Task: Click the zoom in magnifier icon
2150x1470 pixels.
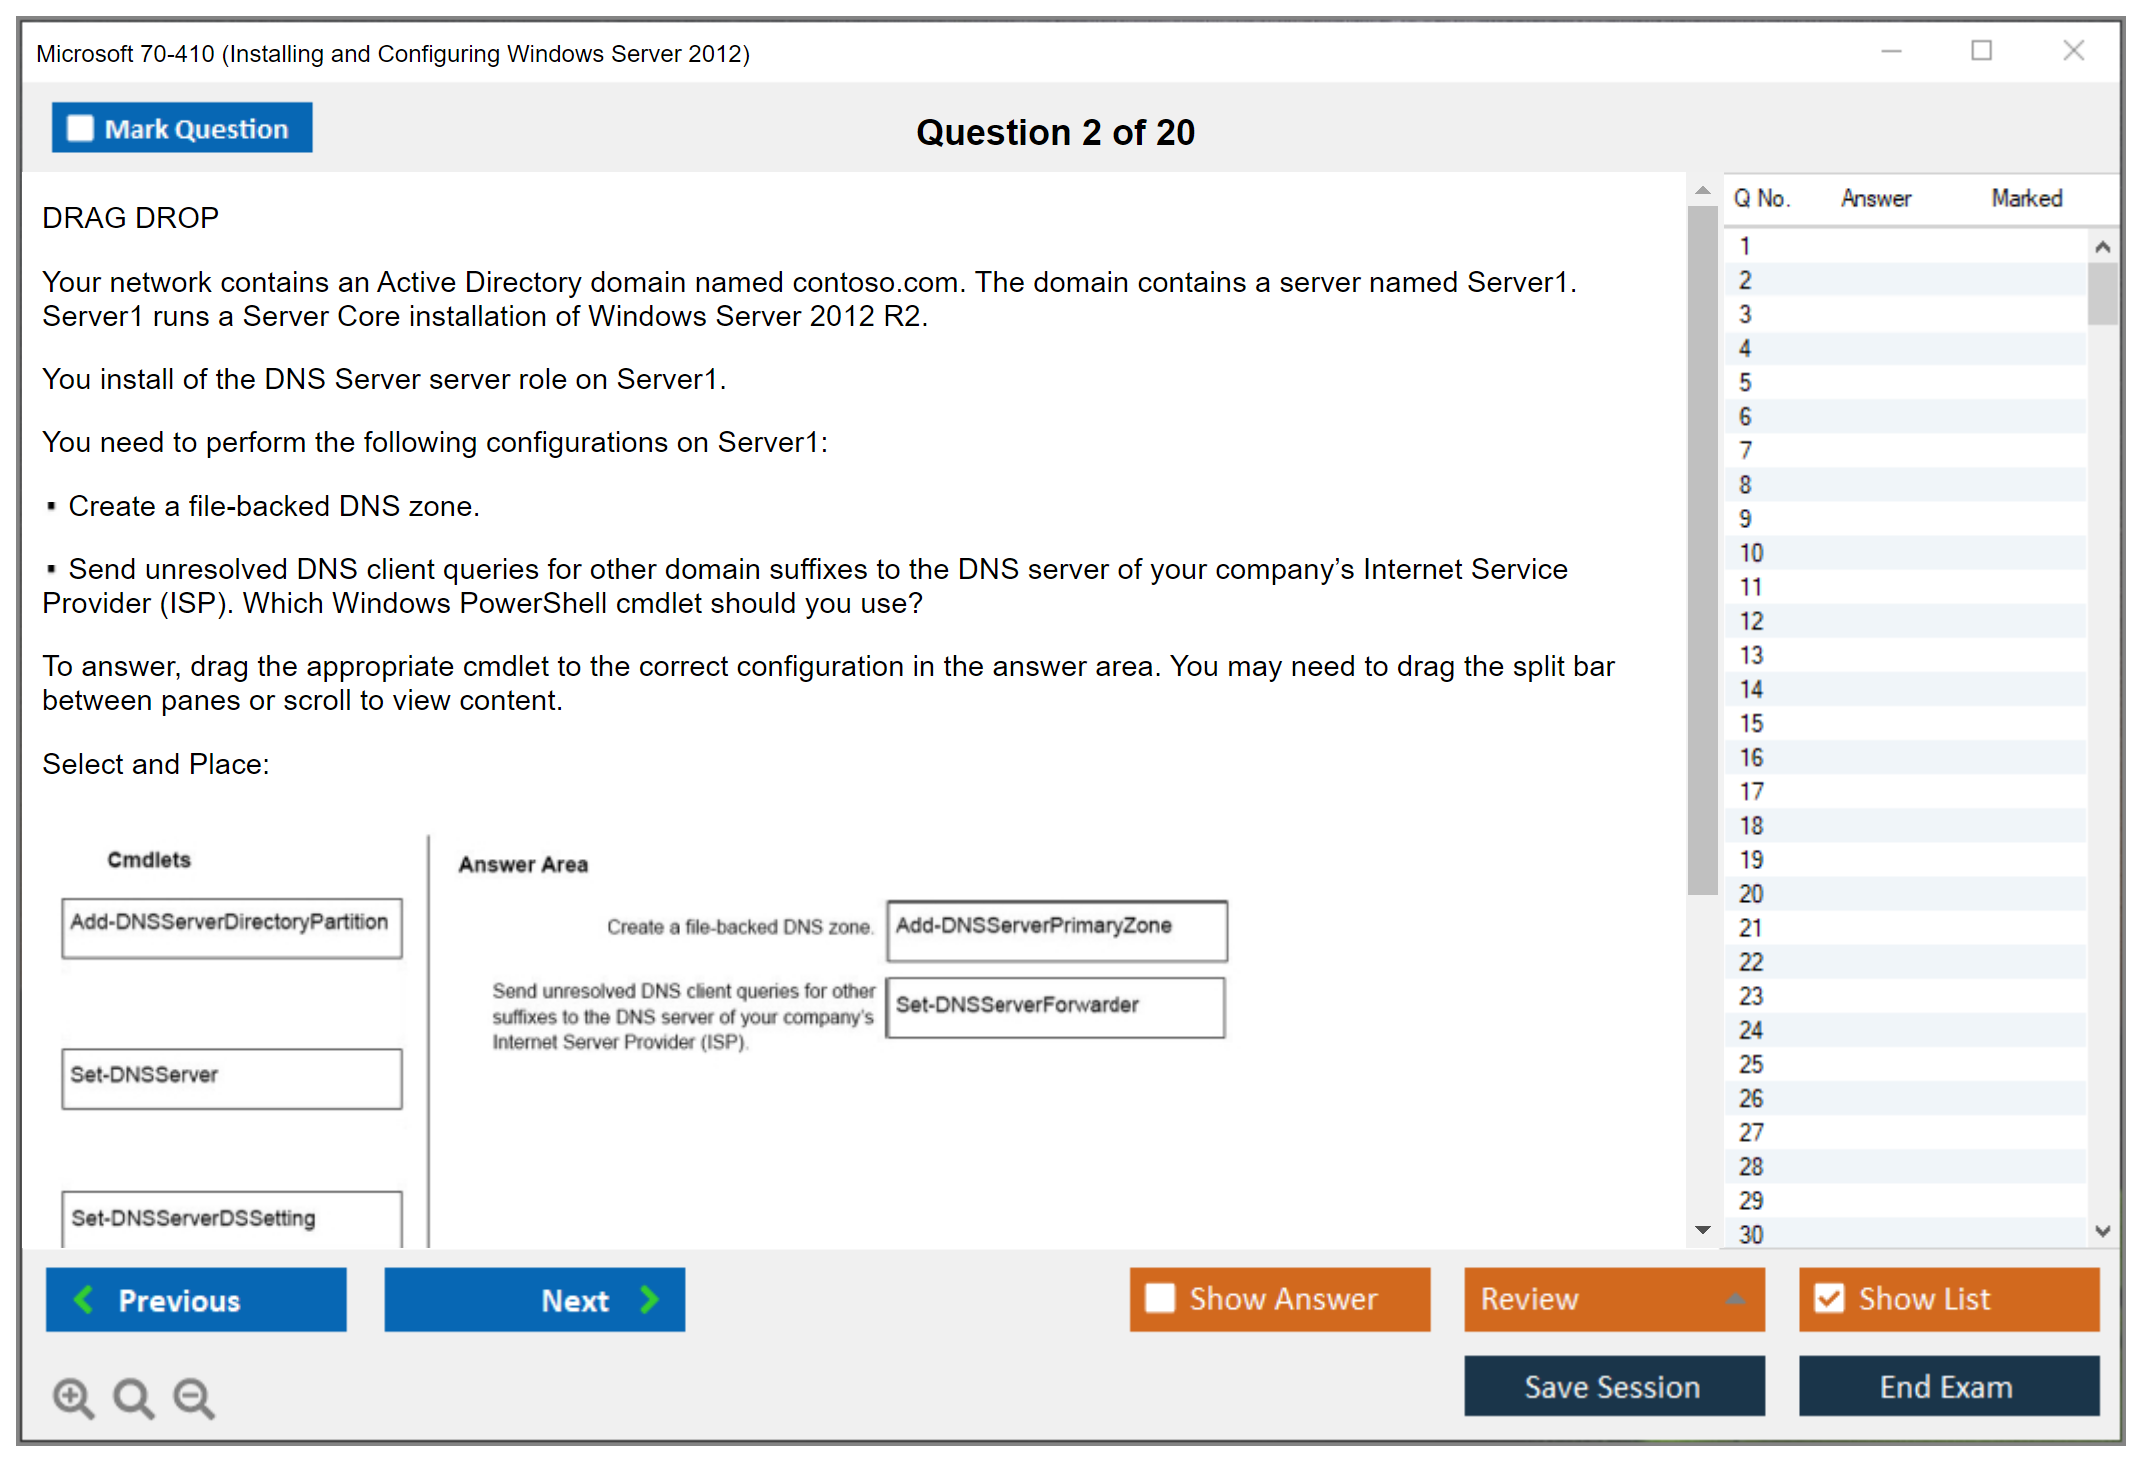Action: point(72,1397)
